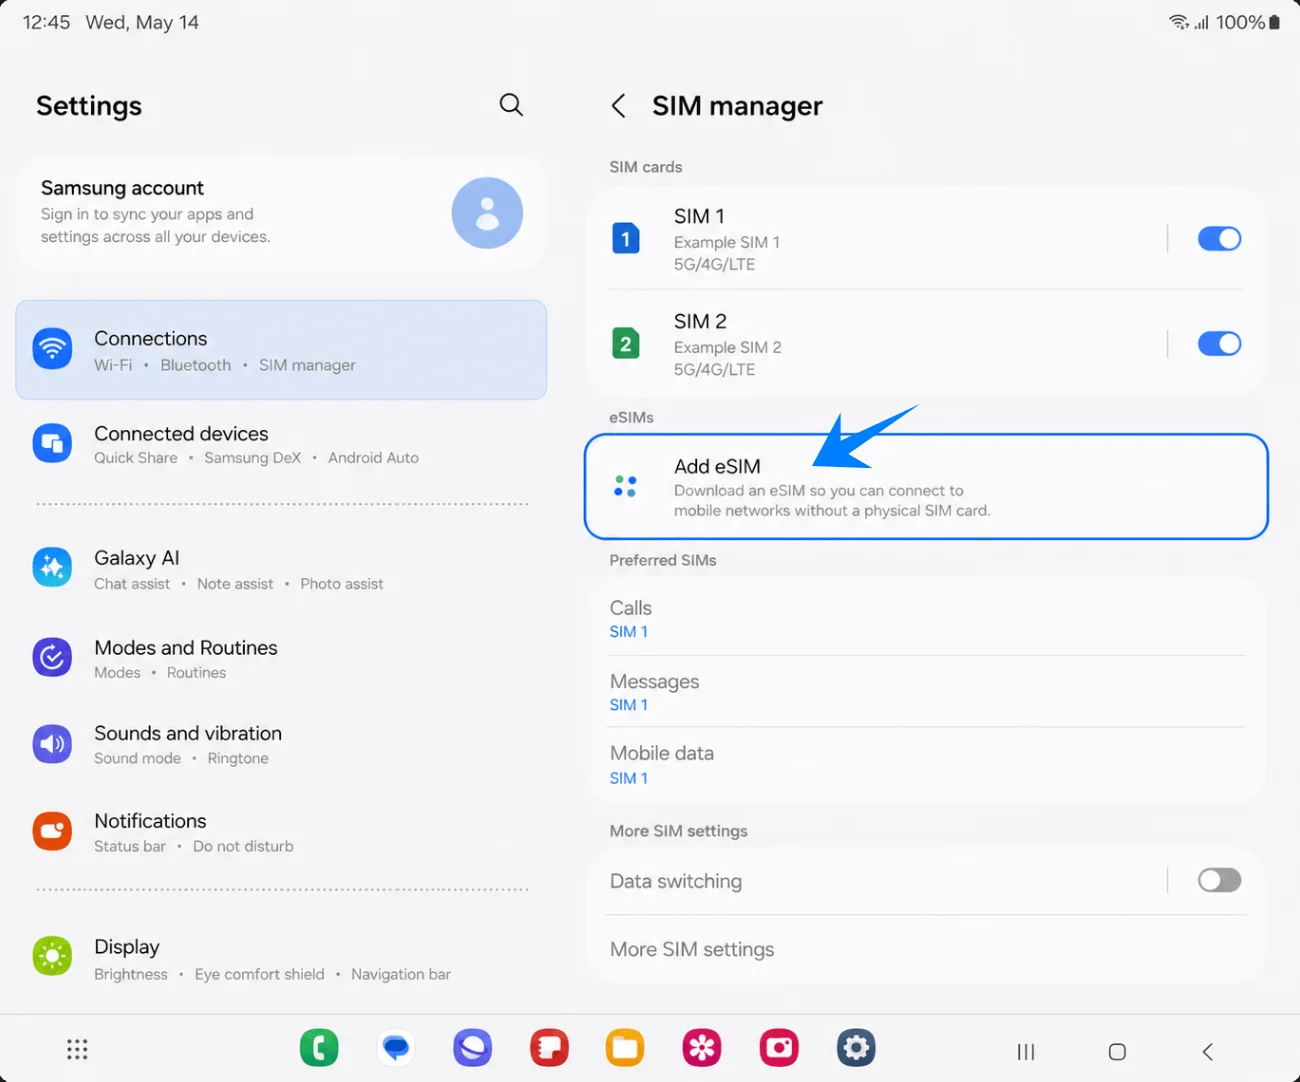
Task: Tap the Samsung account avatar icon
Action: pos(487,213)
